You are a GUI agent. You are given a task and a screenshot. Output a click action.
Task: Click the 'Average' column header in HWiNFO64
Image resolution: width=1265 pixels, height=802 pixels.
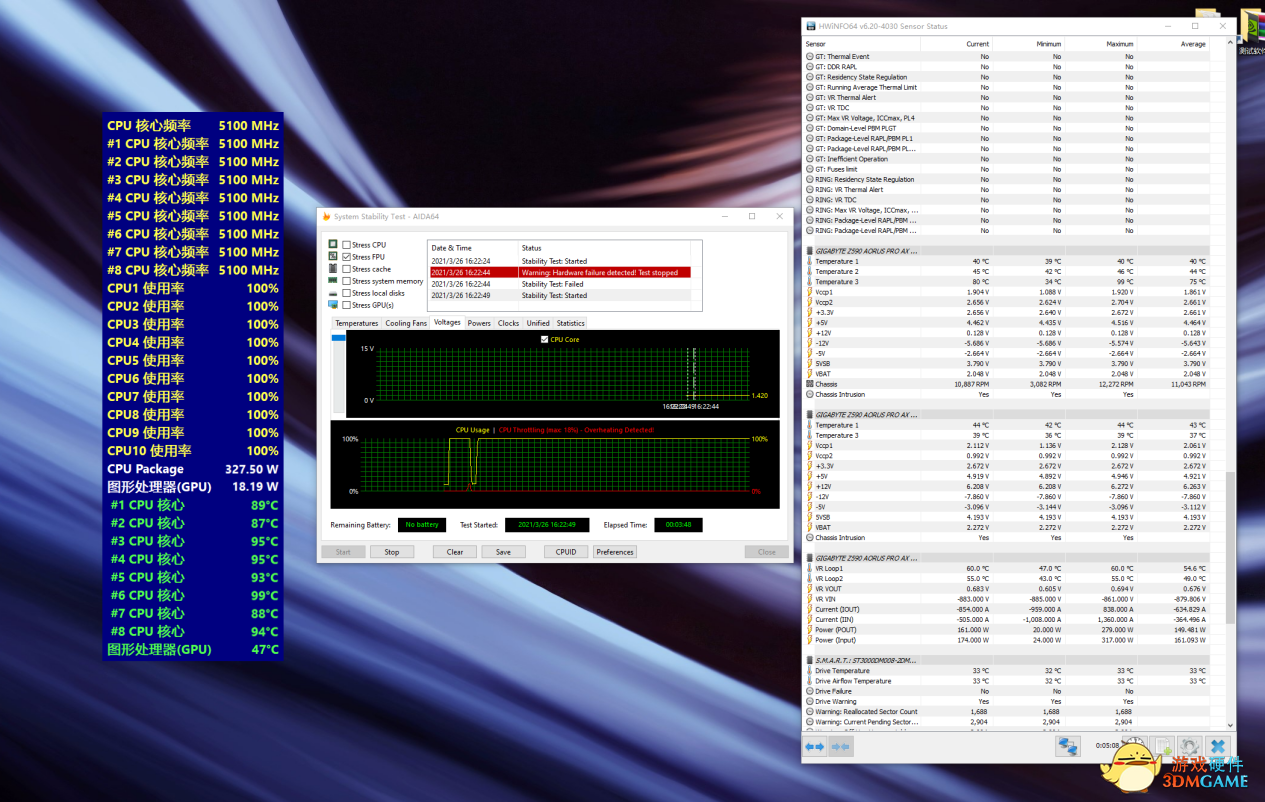pyautogui.click(x=1173, y=44)
